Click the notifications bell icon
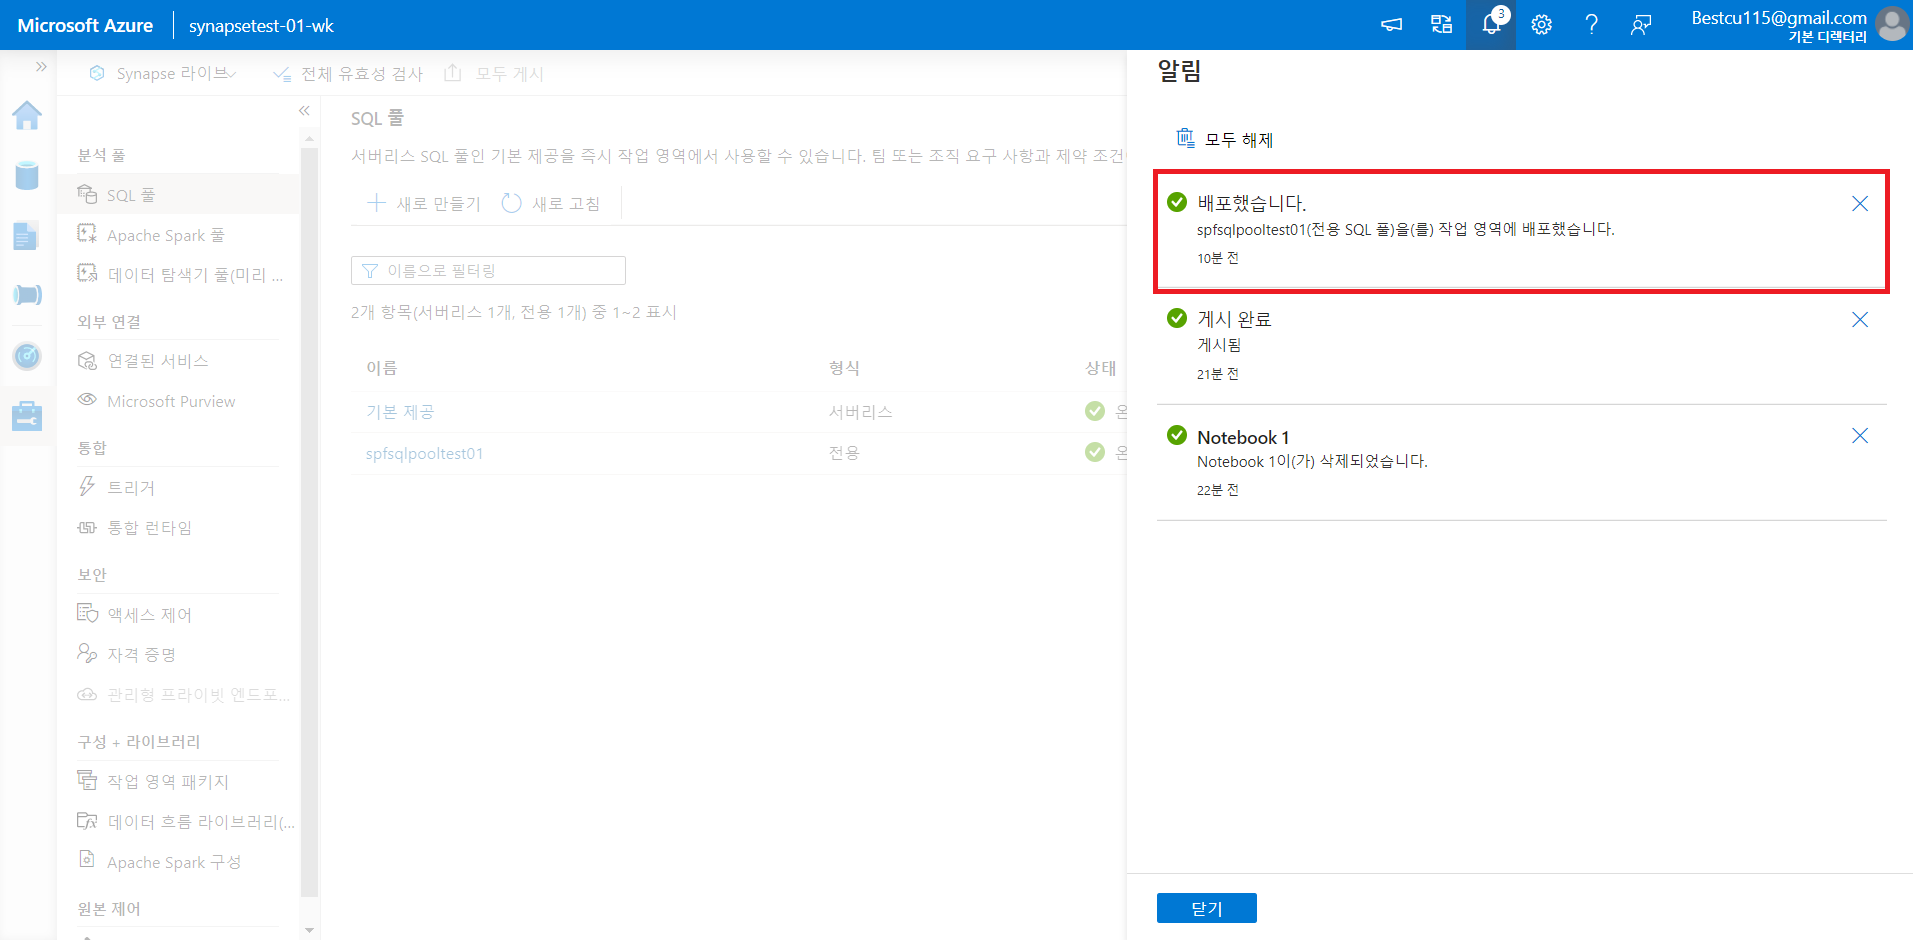Image resolution: width=1913 pixels, height=940 pixels. click(1491, 25)
